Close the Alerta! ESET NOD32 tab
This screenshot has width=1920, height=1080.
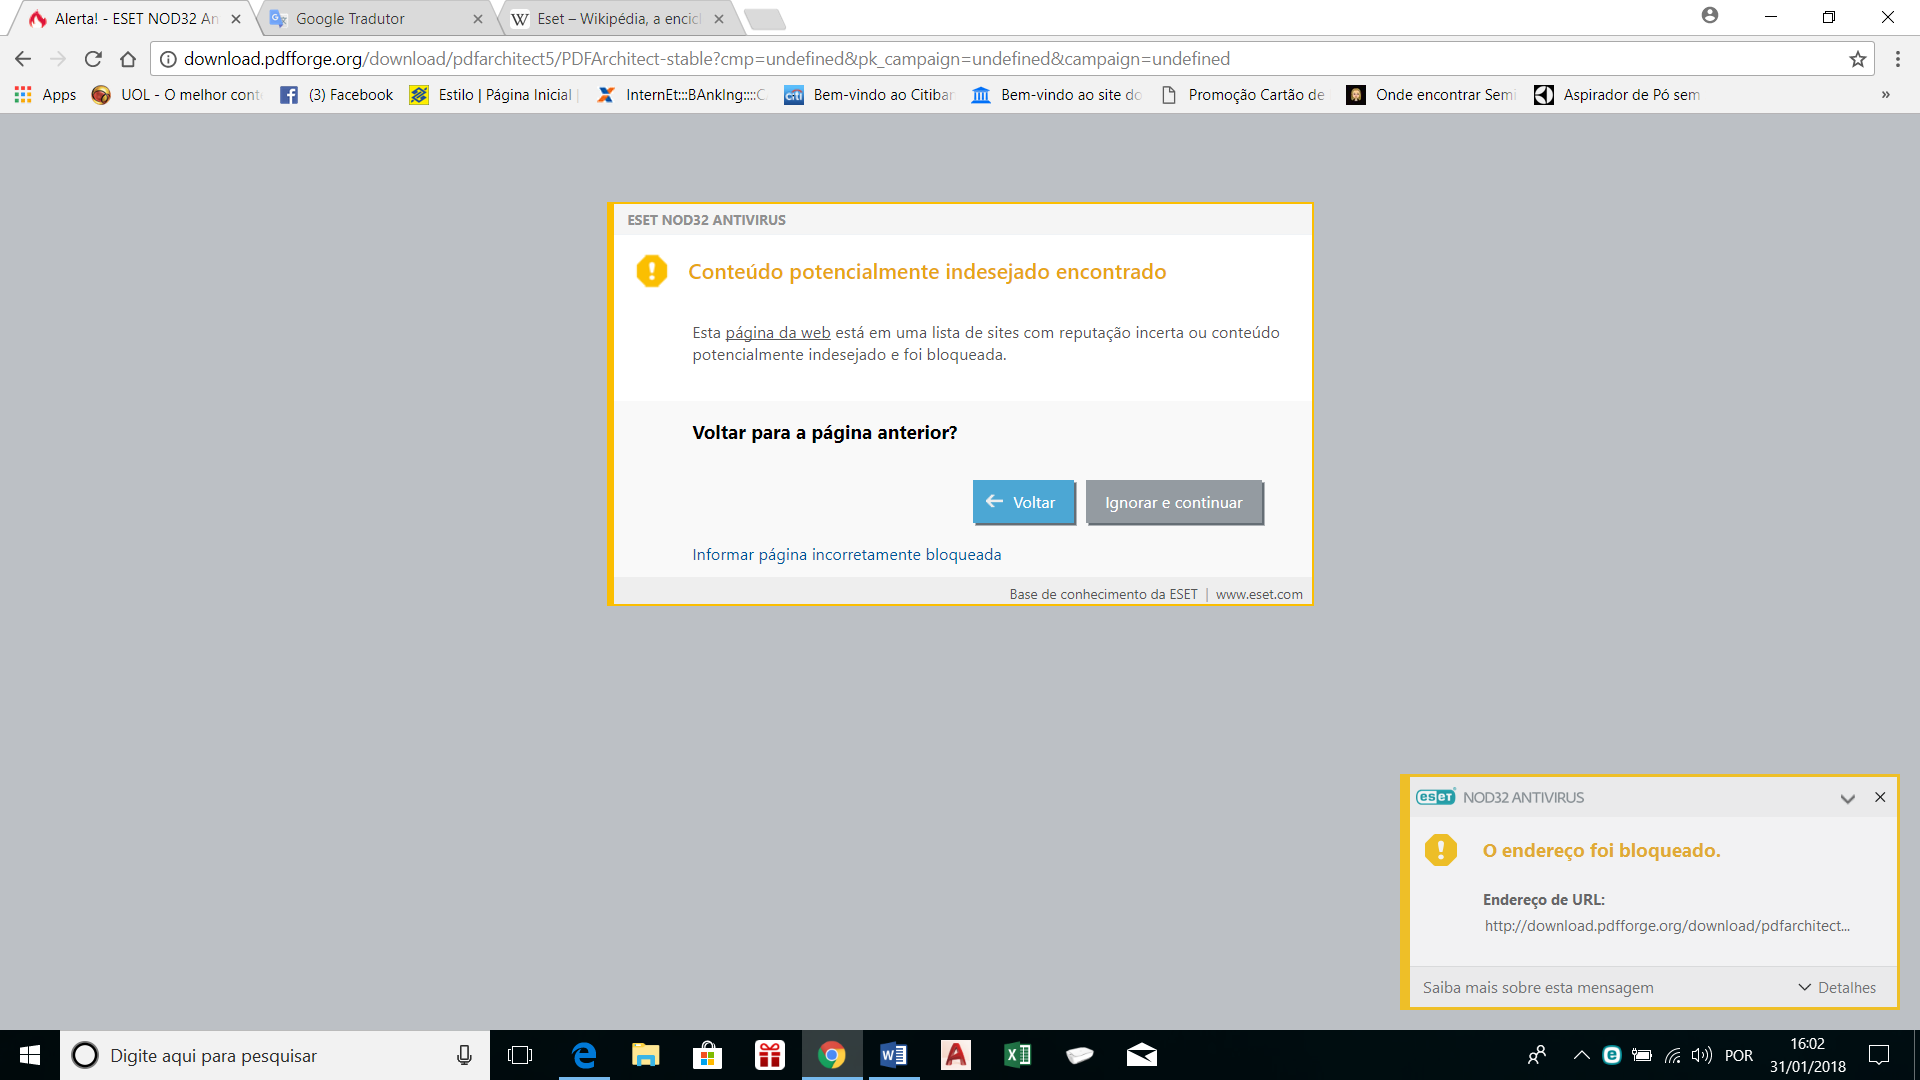(x=236, y=19)
